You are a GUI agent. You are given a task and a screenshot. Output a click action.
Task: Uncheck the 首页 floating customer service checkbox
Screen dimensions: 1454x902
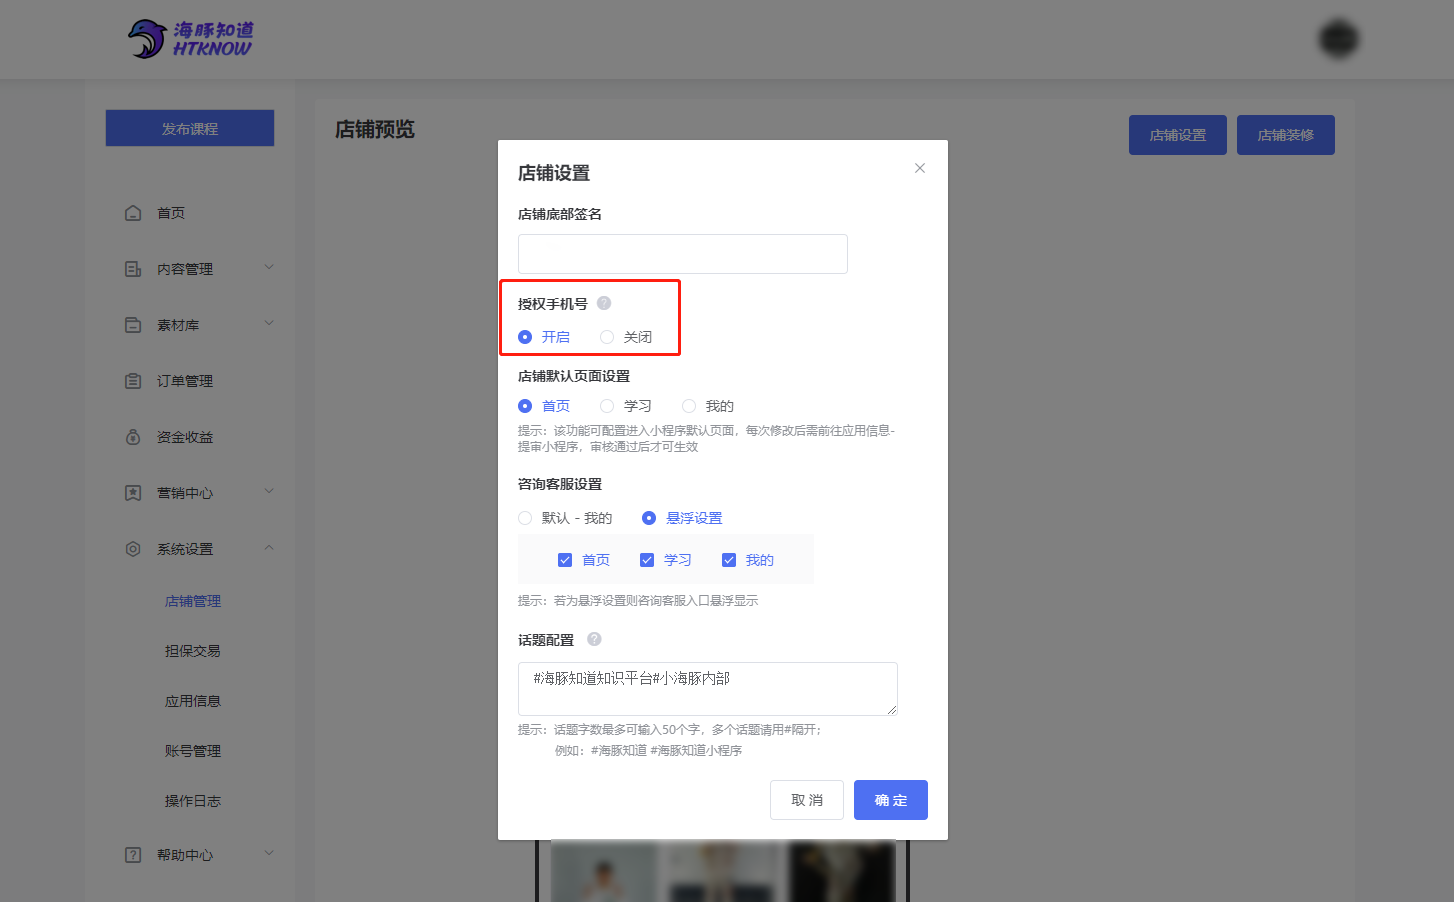(x=565, y=560)
